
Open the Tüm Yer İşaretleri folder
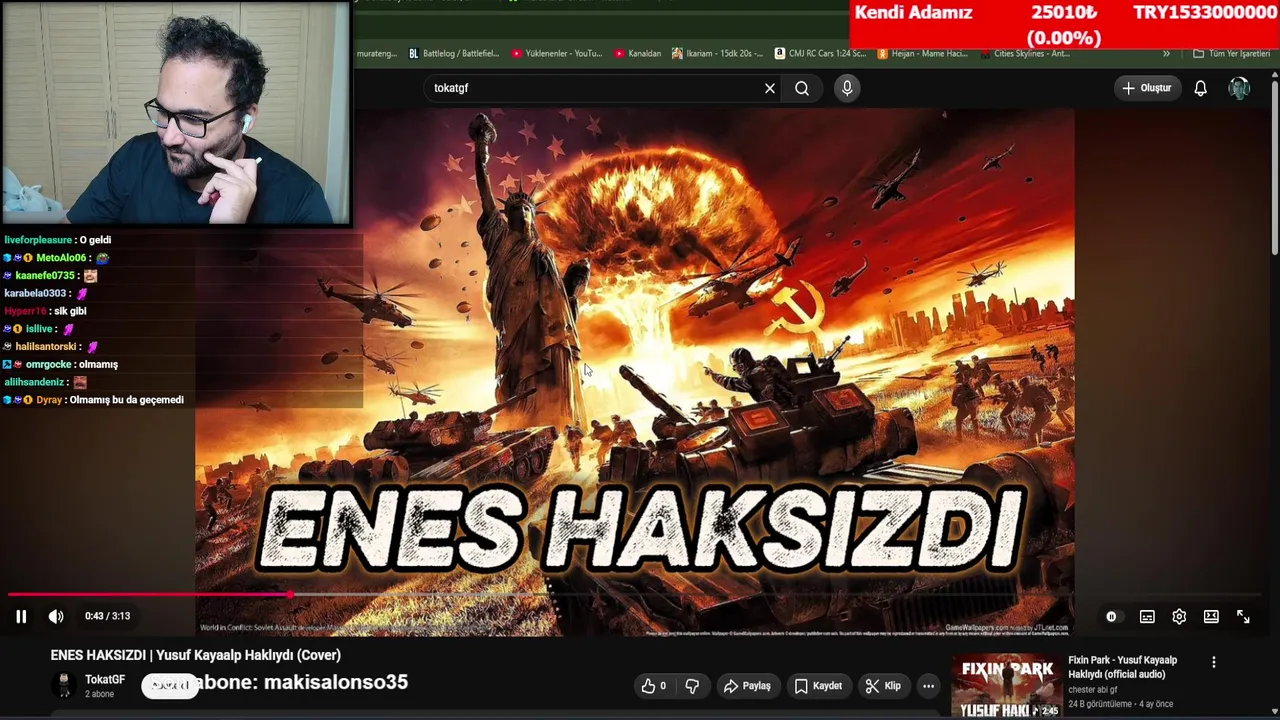click(x=1231, y=54)
